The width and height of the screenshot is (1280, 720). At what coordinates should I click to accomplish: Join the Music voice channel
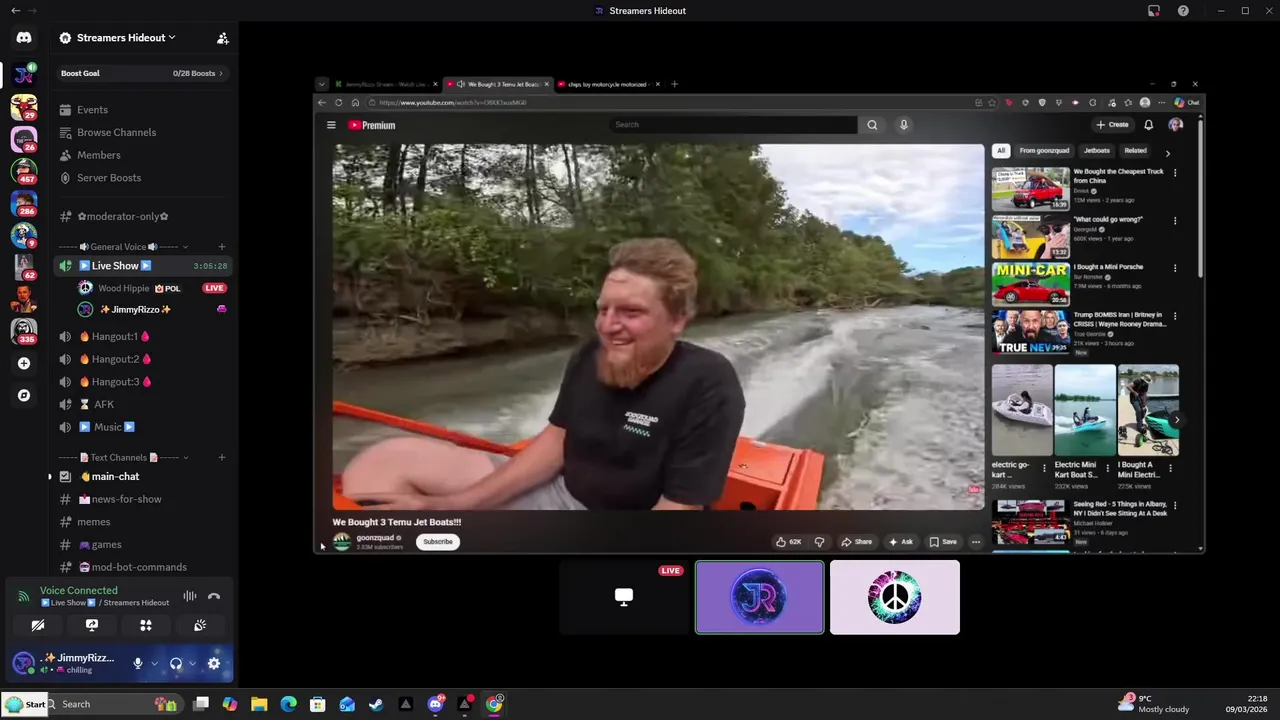(143, 427)
